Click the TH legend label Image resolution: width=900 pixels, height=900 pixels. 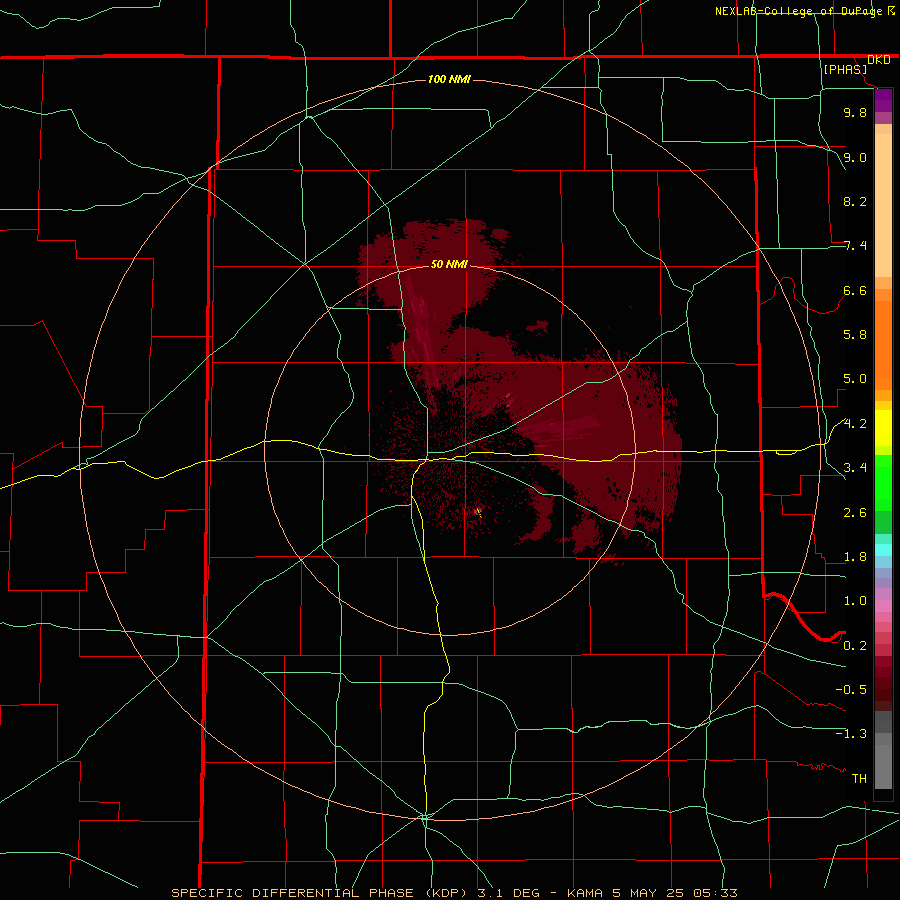(x=859, y=779)
